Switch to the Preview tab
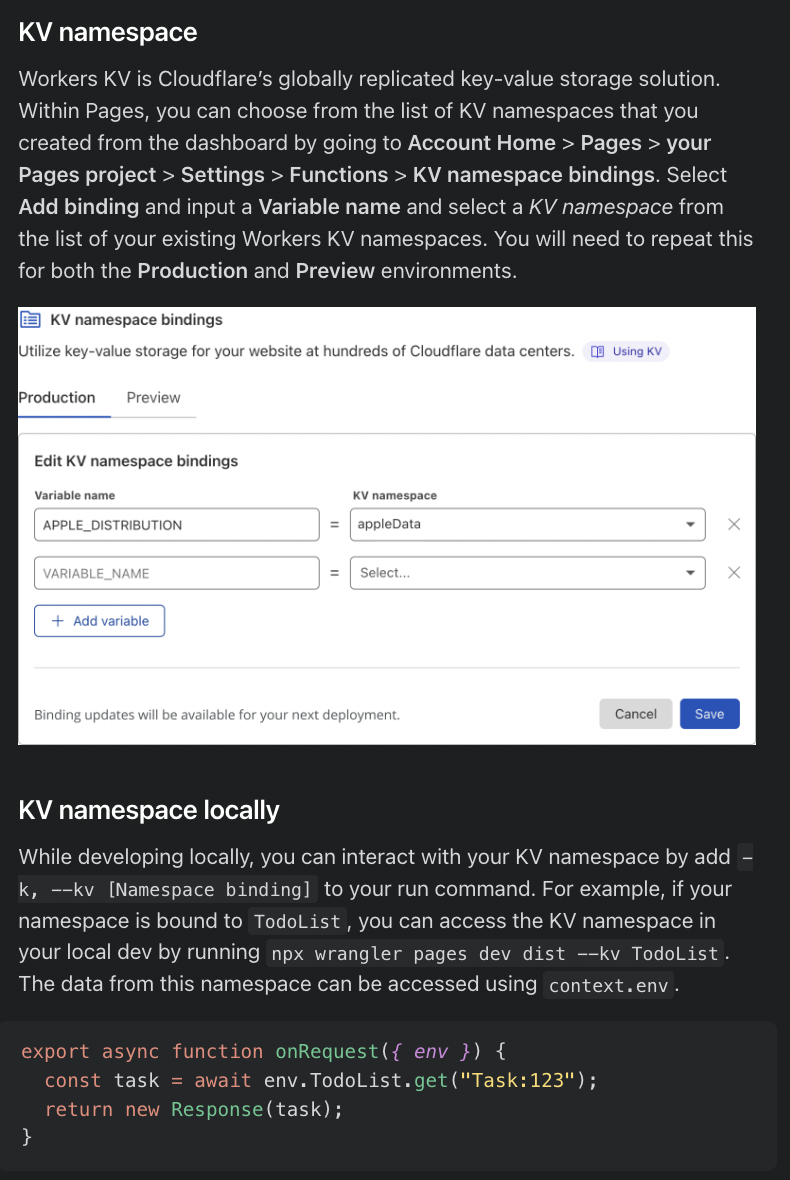Screen dimensions: 790x1180 [153, 397]
